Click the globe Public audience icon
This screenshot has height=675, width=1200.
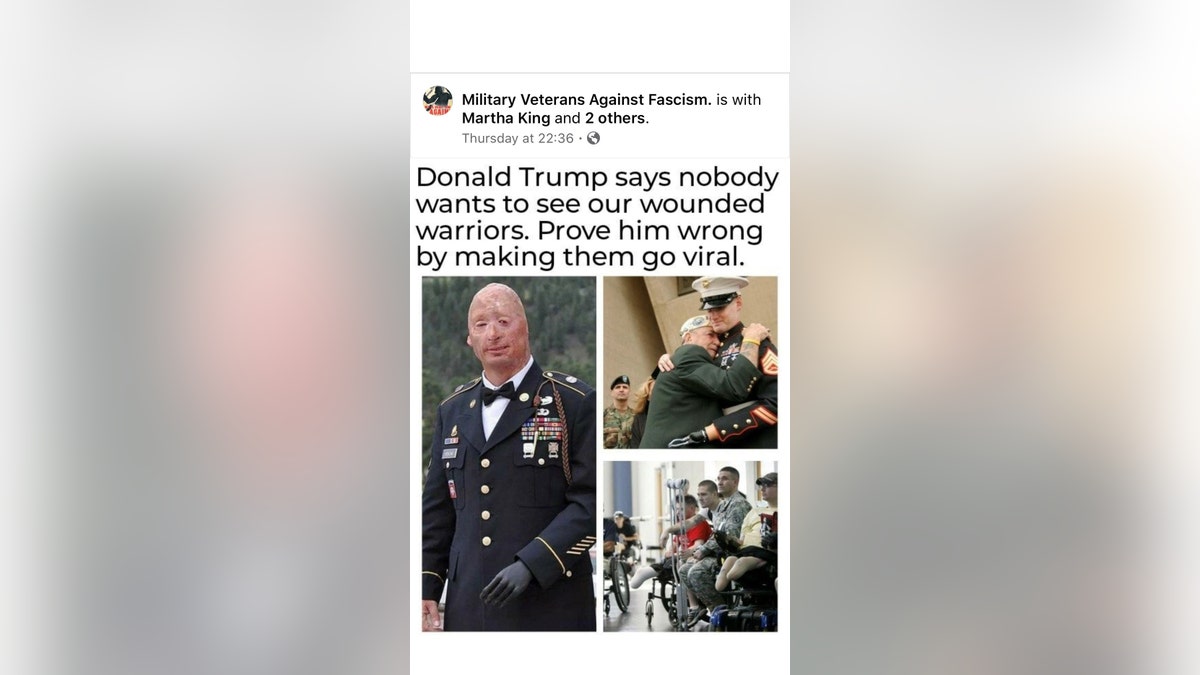[x=593, y=138]
